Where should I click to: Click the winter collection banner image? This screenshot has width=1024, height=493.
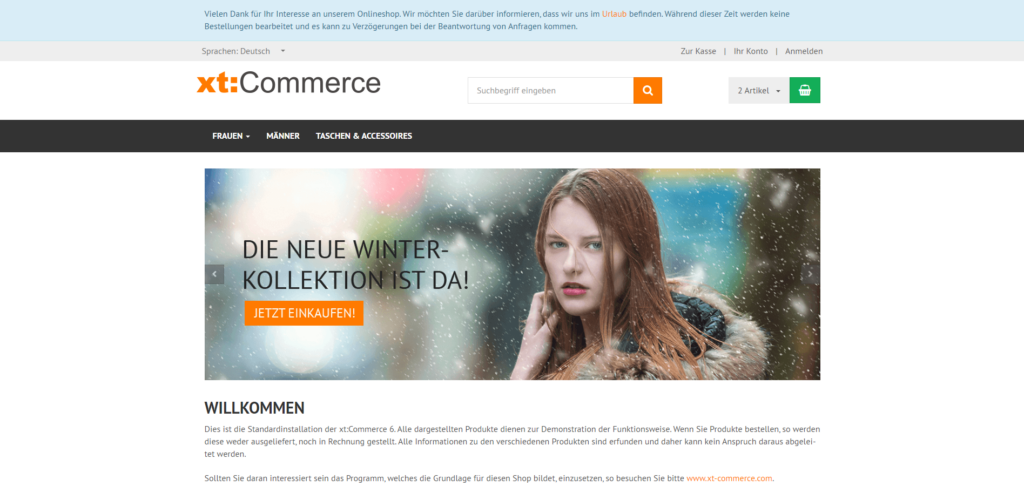(x=513, y=274)
